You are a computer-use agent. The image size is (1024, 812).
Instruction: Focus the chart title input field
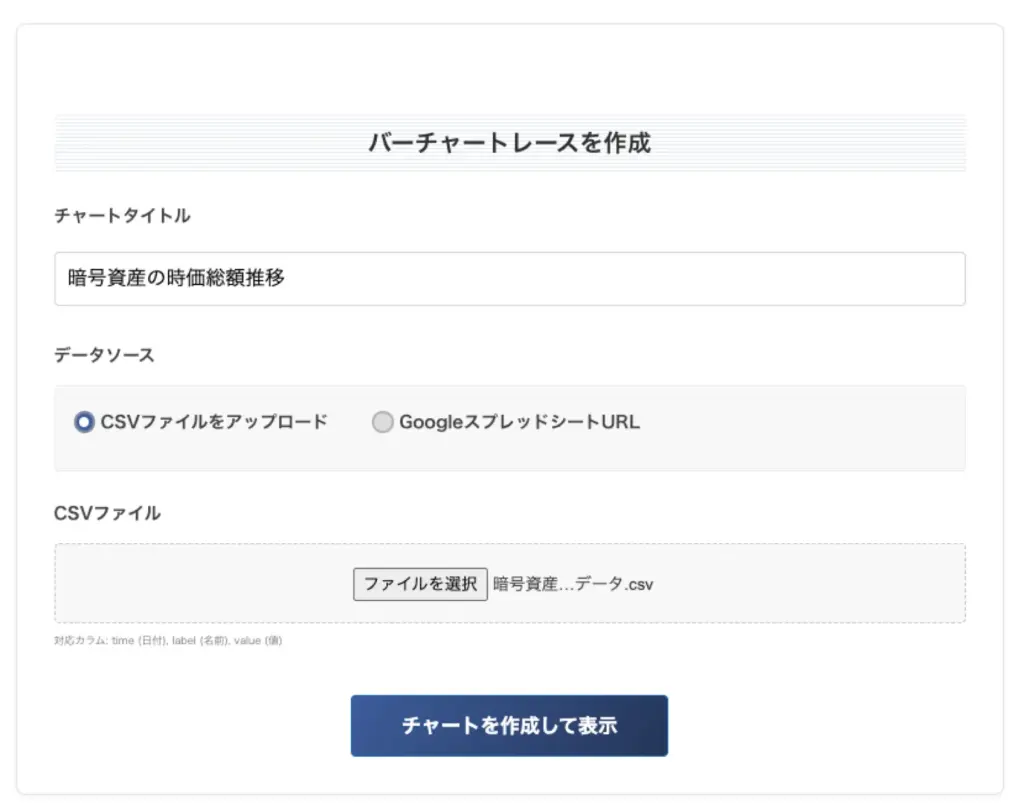tap(509, 279)
